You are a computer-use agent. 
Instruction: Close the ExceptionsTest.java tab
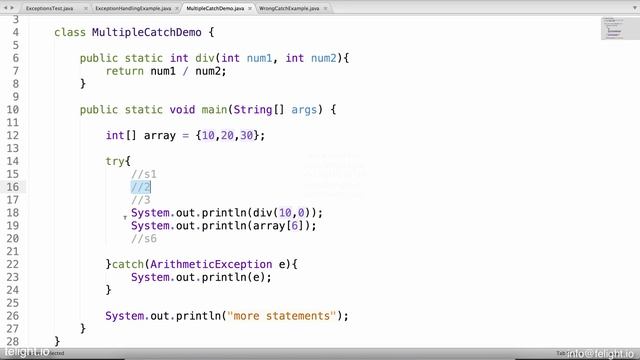click(x=86, y=8)
